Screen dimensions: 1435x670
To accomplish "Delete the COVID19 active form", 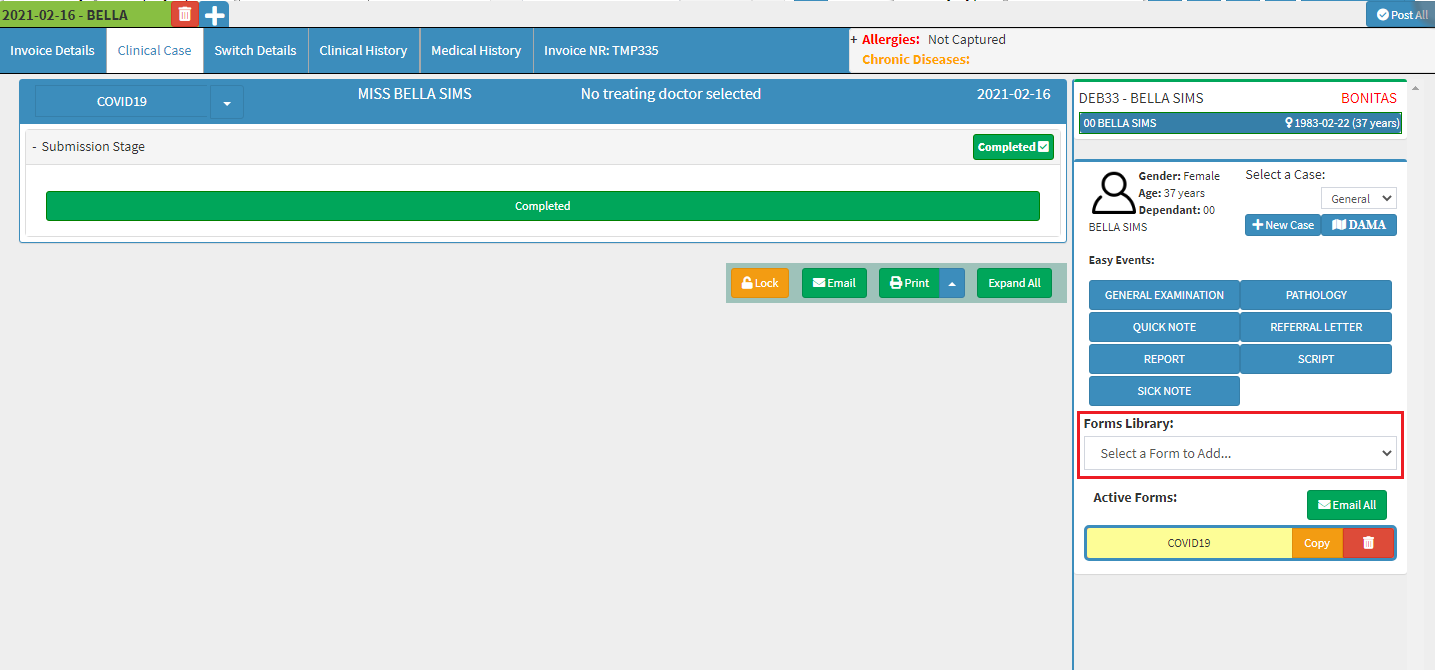I will [1368, 543].
